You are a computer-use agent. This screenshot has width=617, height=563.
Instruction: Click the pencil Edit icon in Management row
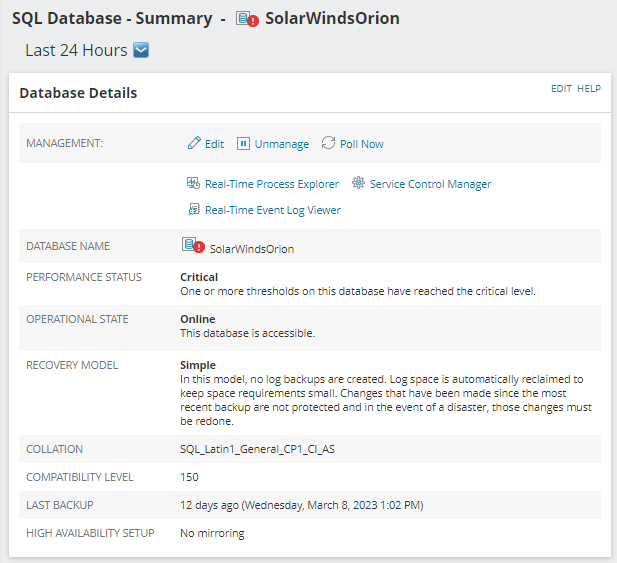tap(194, 143)
